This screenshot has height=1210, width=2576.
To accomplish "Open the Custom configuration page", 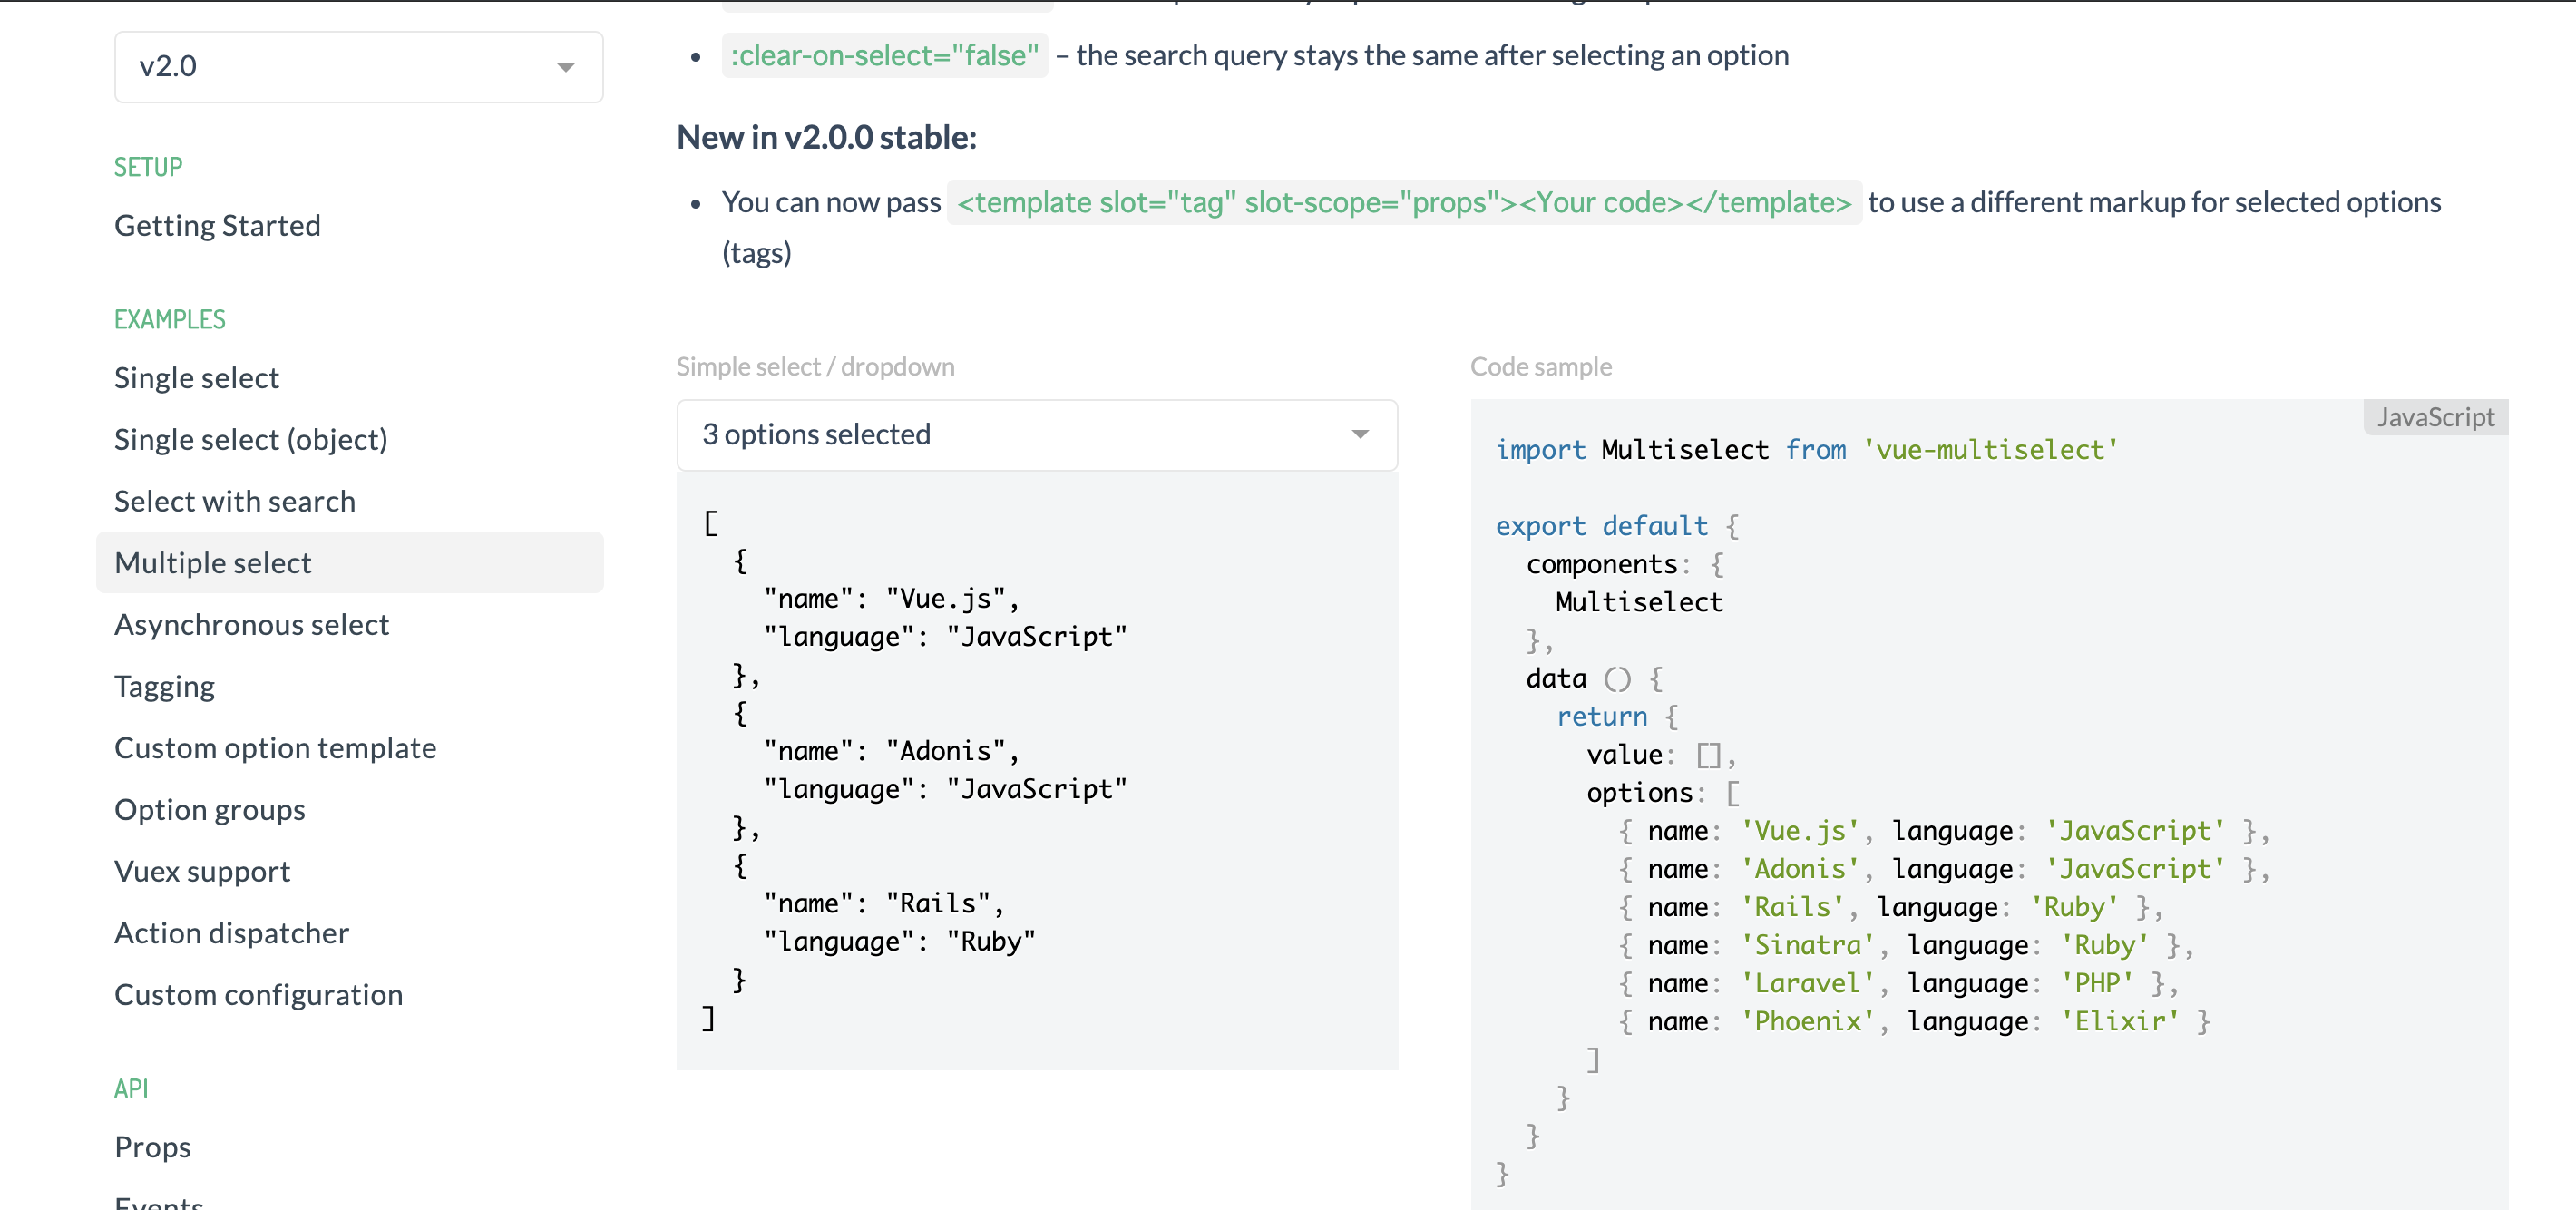I will pyautogui.click(x=259, y=994).
